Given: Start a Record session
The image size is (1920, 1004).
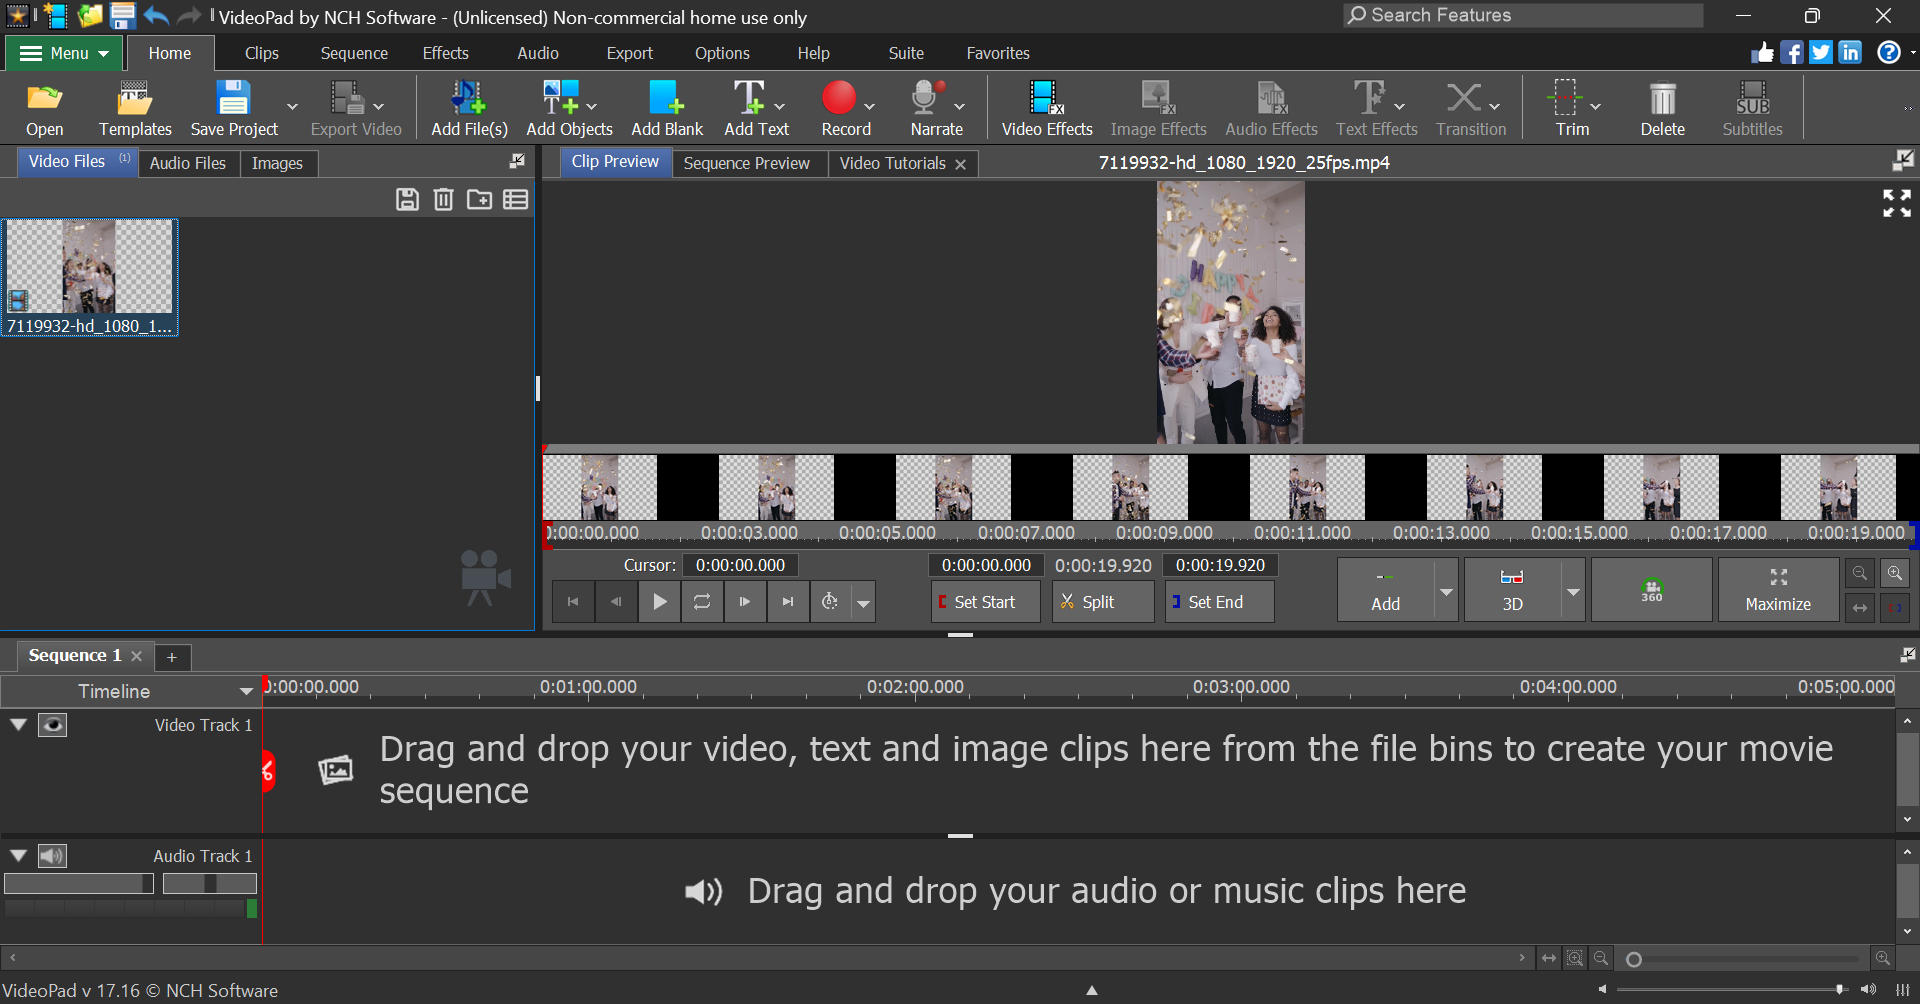Looking at the screenshot, I should (x=840, y=107).
